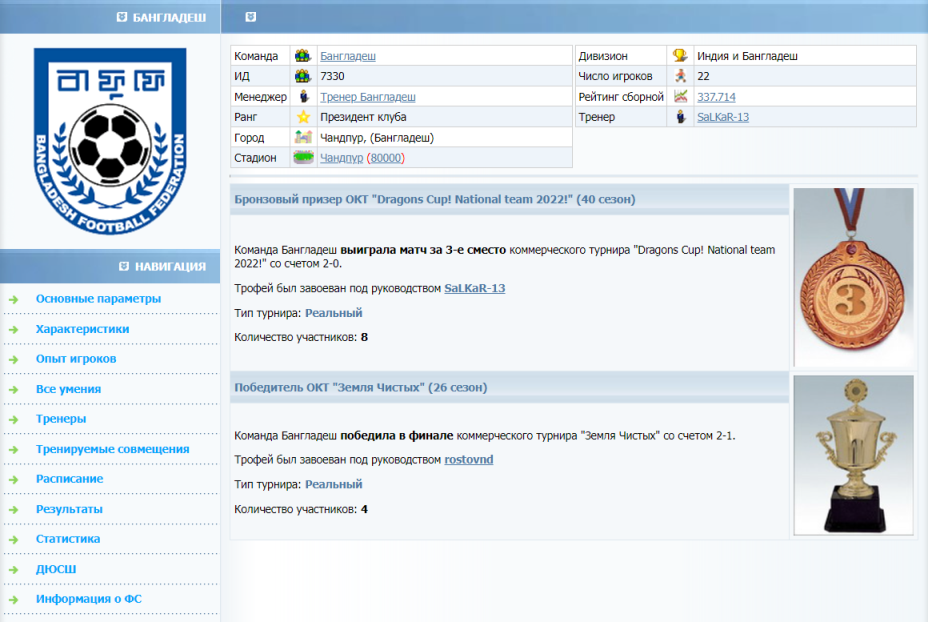Click the collapse icon beside БАНГЛАДЕШ header
Viewport: 928px width, 622px height.
coord(121,17)
